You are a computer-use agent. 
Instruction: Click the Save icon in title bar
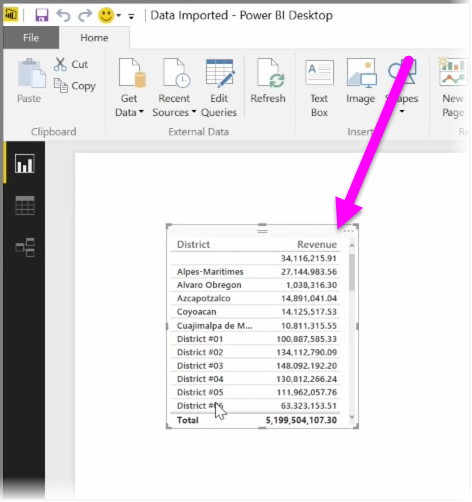pyautogui.click(x=42, y=15)
